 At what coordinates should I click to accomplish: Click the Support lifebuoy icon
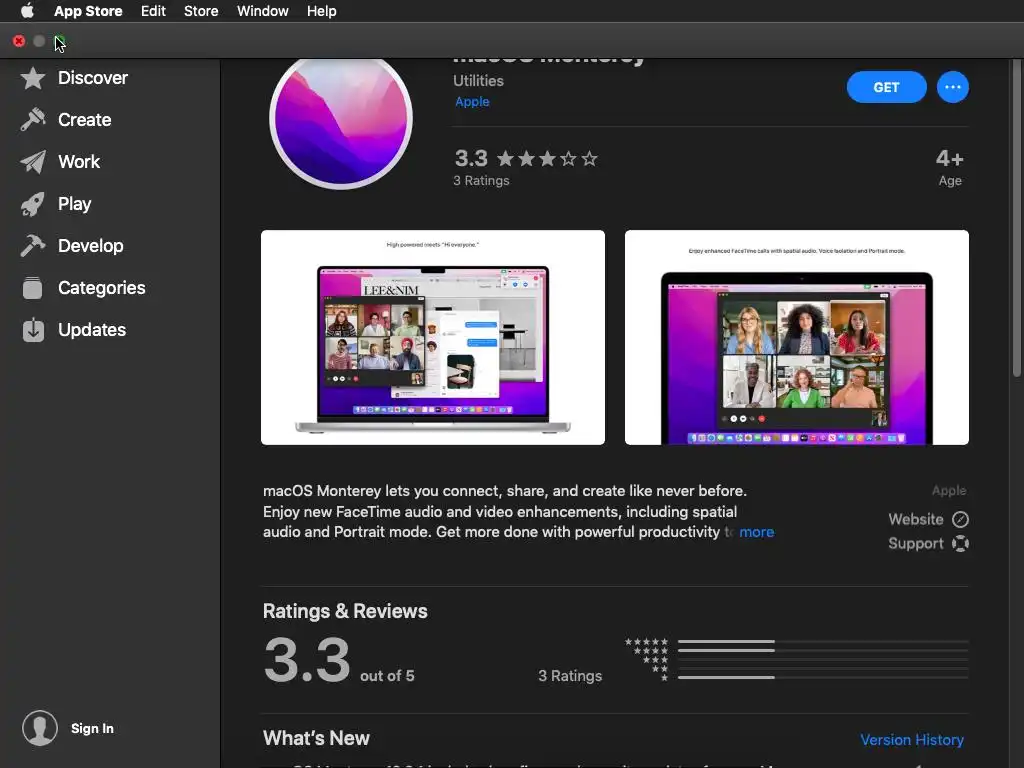point(960,543)
